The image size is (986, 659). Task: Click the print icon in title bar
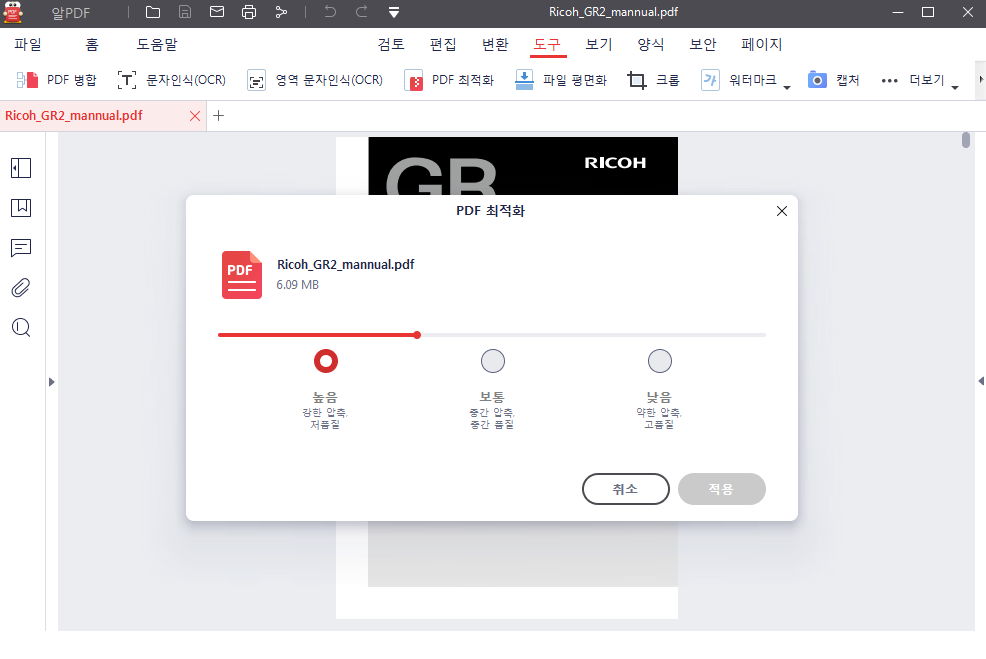249,12
